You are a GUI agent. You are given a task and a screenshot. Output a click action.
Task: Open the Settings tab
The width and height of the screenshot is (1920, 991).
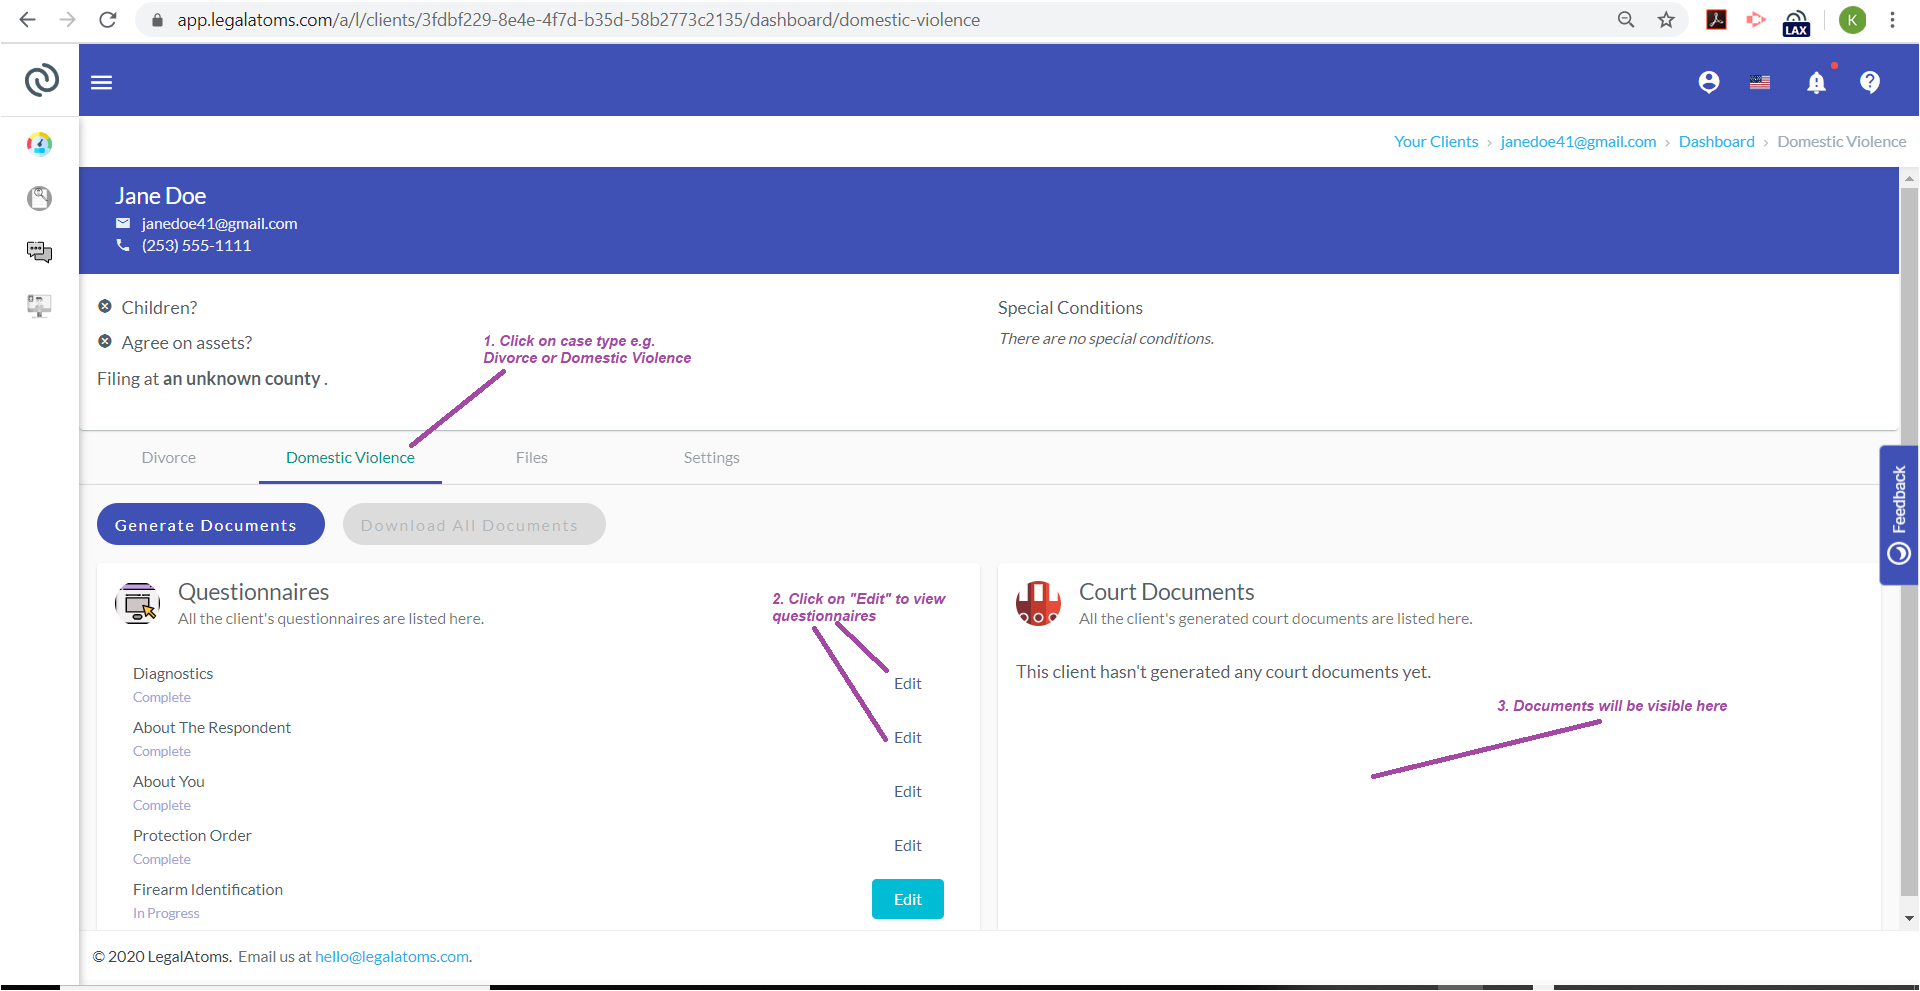pyautogui.click(x=712, y=457)
